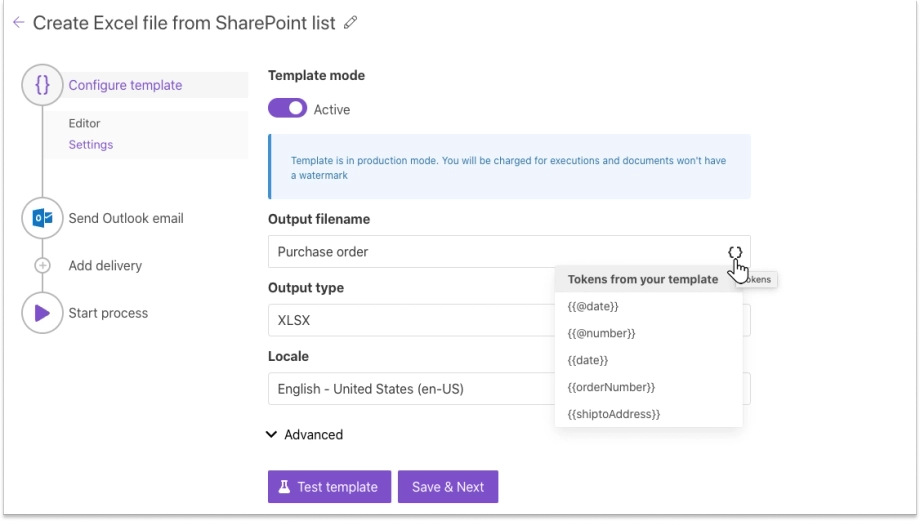Select Start process step label
The width and height of the screenshot is (920, 521).
coord(108,313)
